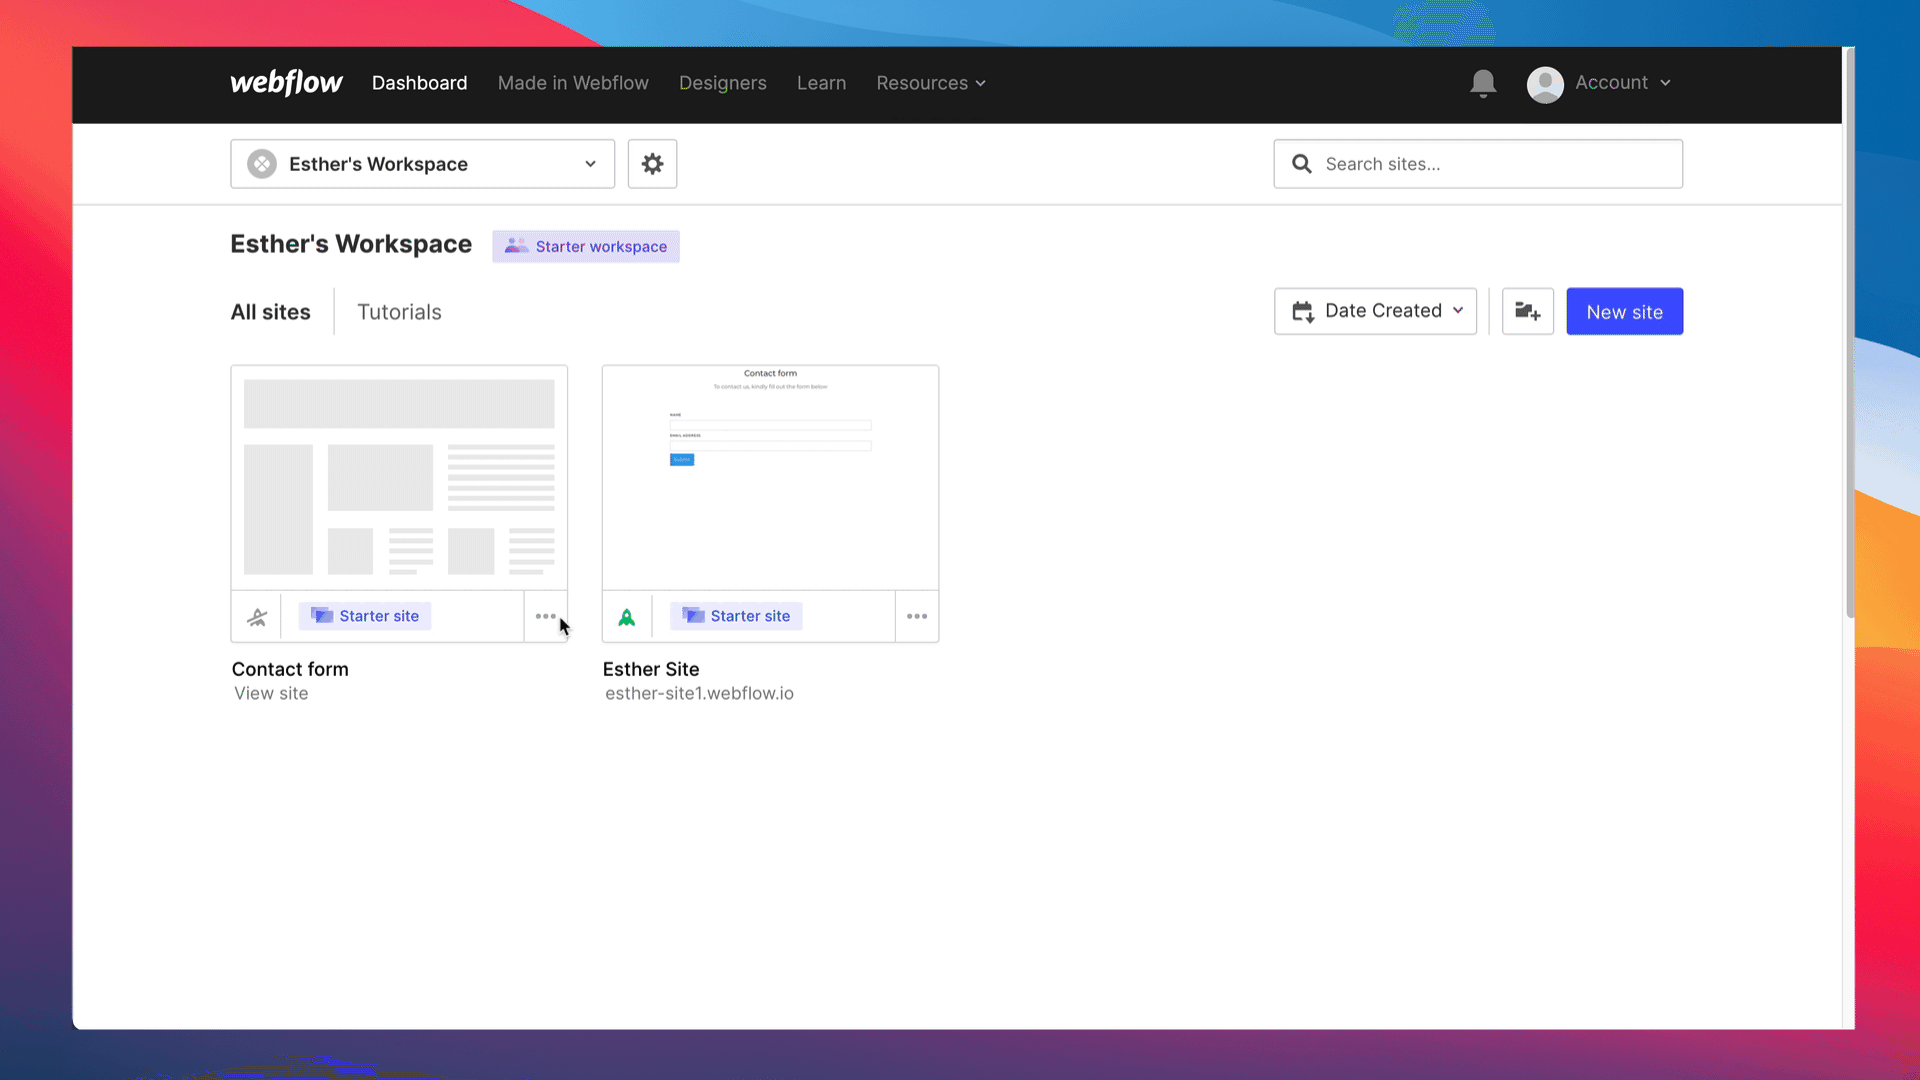Screen dimensions: 1920x1080
Task: Click the Starter workspace badge
Action: coord(586,246)
